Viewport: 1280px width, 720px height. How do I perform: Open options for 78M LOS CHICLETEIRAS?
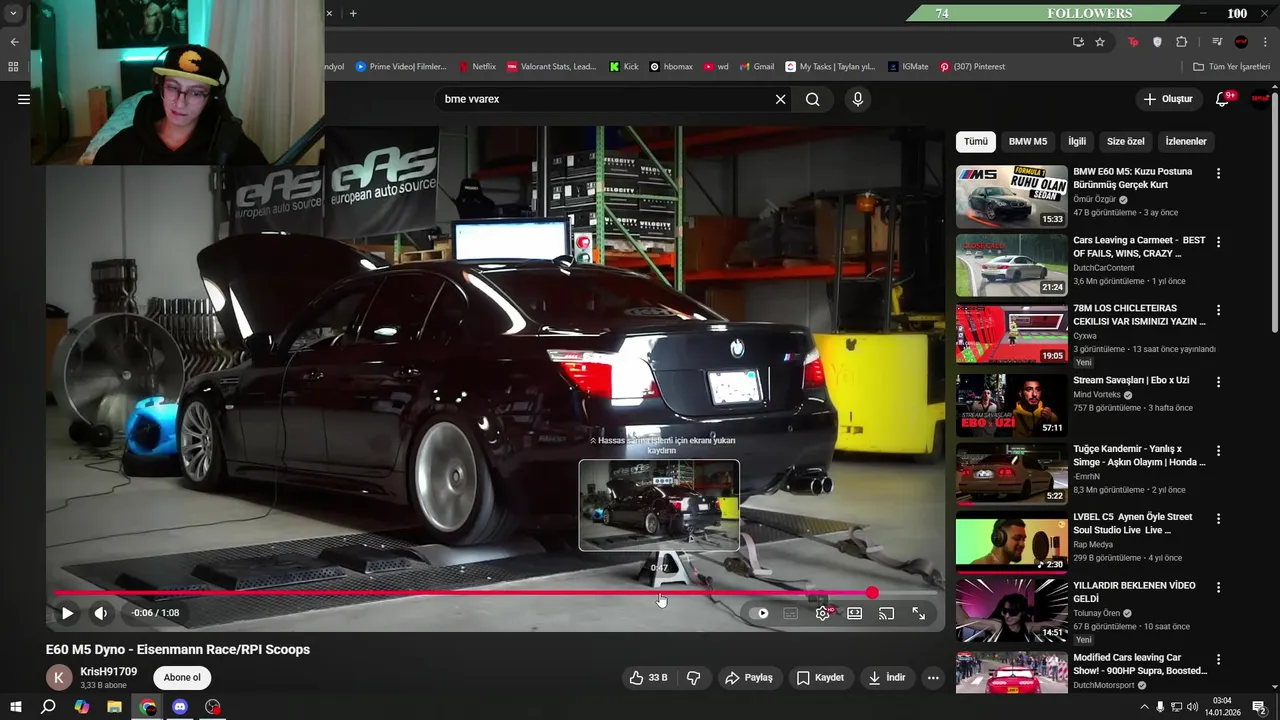(1218, 310)
